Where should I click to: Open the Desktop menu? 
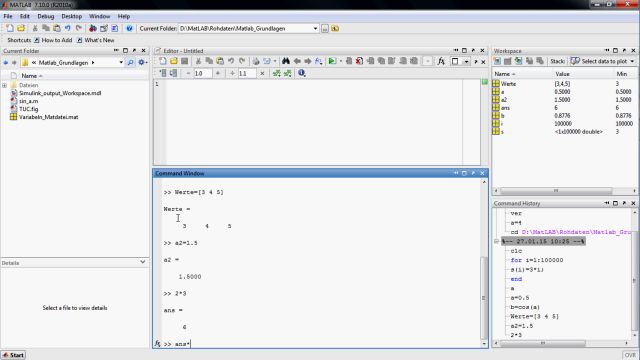click(x=72, y=16)
